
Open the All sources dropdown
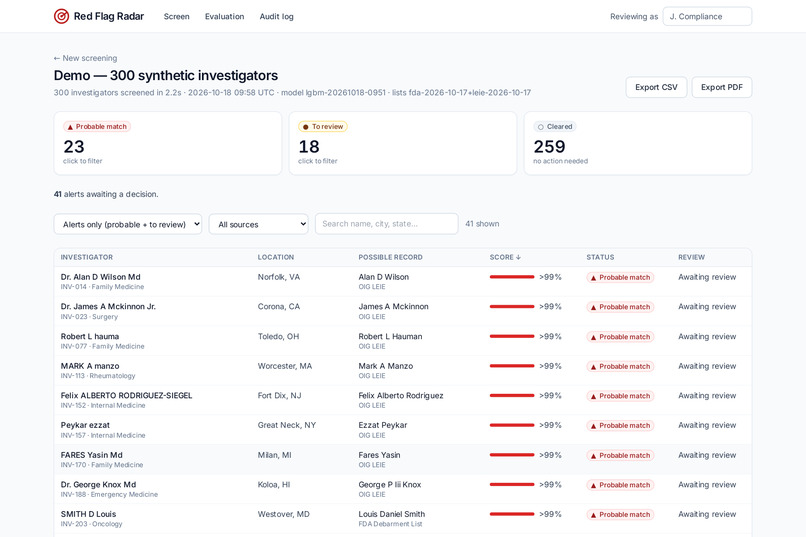tap(259, 224)
